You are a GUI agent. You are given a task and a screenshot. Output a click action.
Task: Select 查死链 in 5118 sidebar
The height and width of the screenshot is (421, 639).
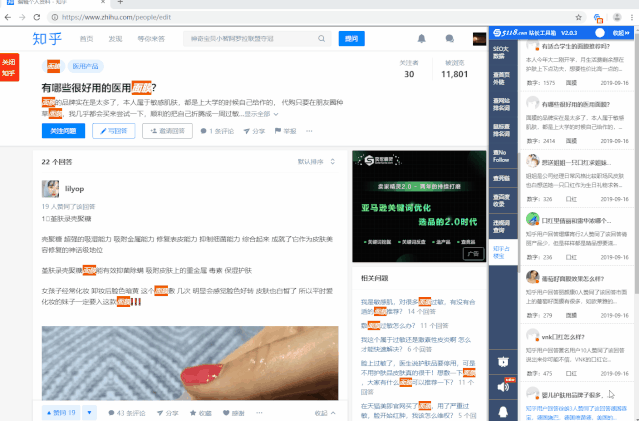503,178
